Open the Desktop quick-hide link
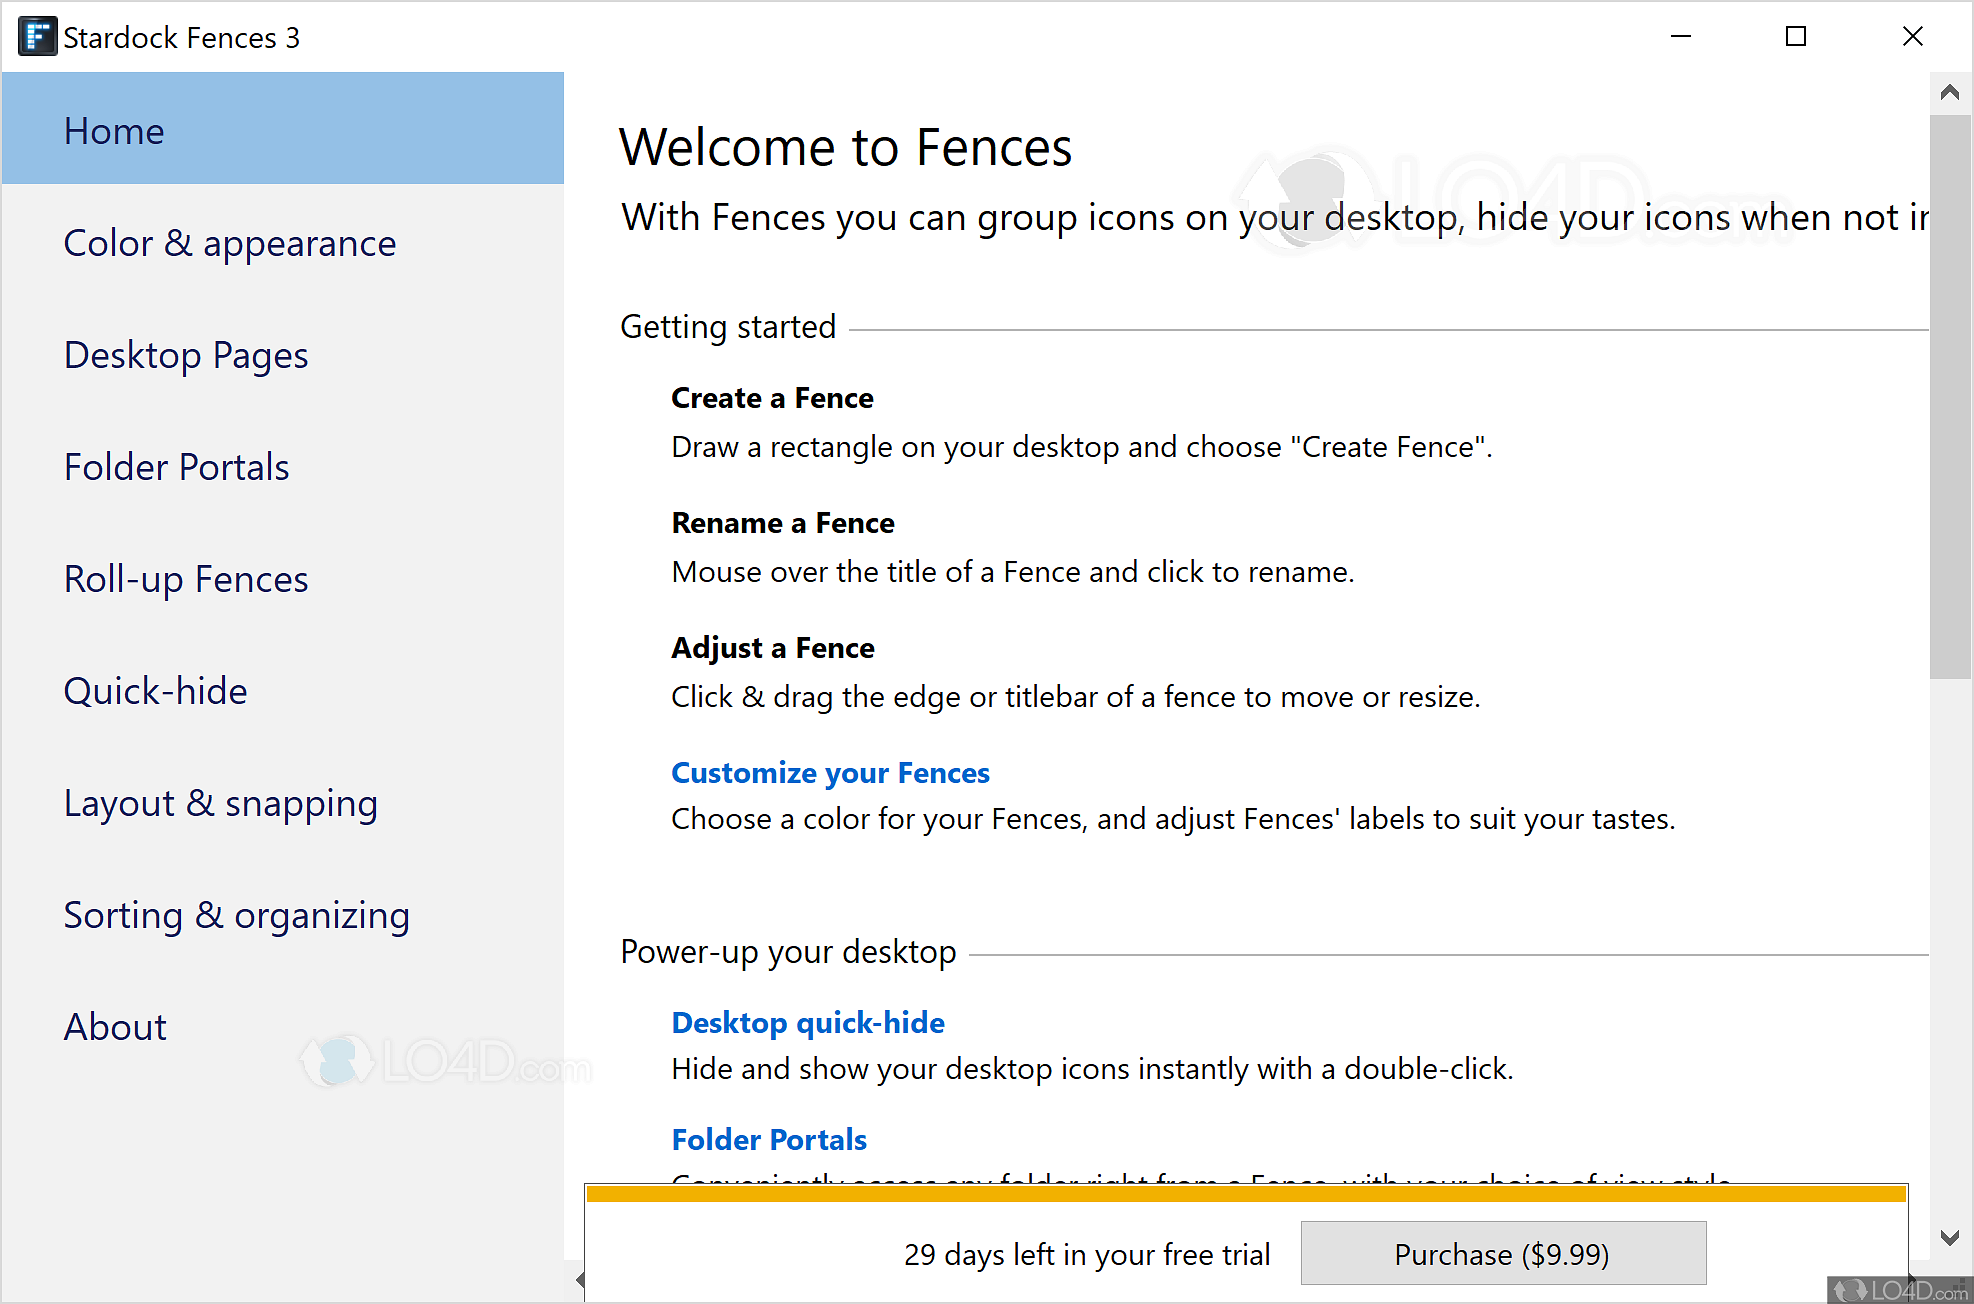Image resolution: width=1974 pixels, height=1304 pixels. pyautogui.click(x=808, y=1023)
